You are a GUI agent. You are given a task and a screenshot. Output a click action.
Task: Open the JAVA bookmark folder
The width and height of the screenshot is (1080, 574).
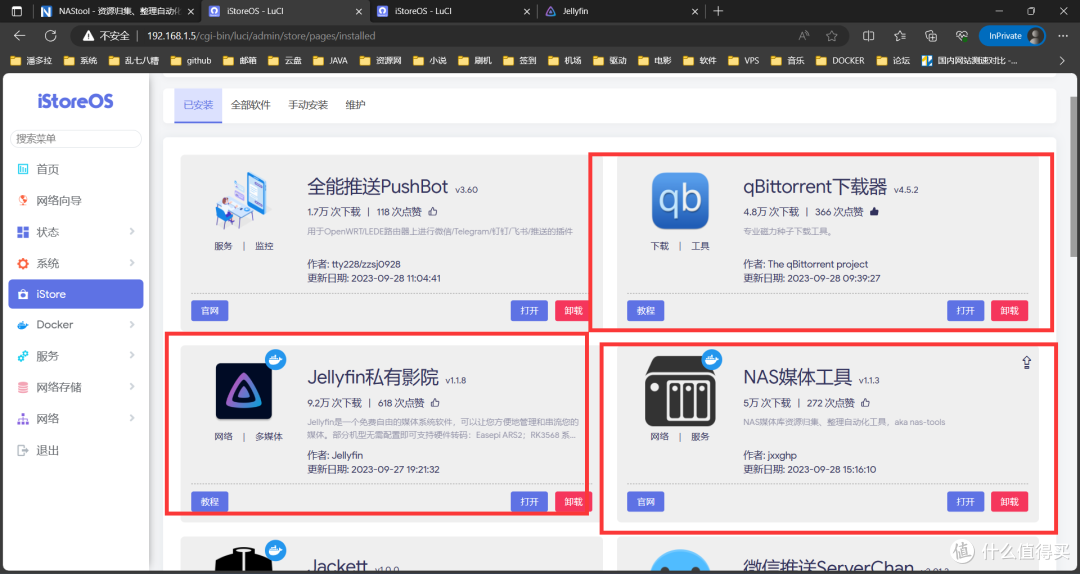330,61
